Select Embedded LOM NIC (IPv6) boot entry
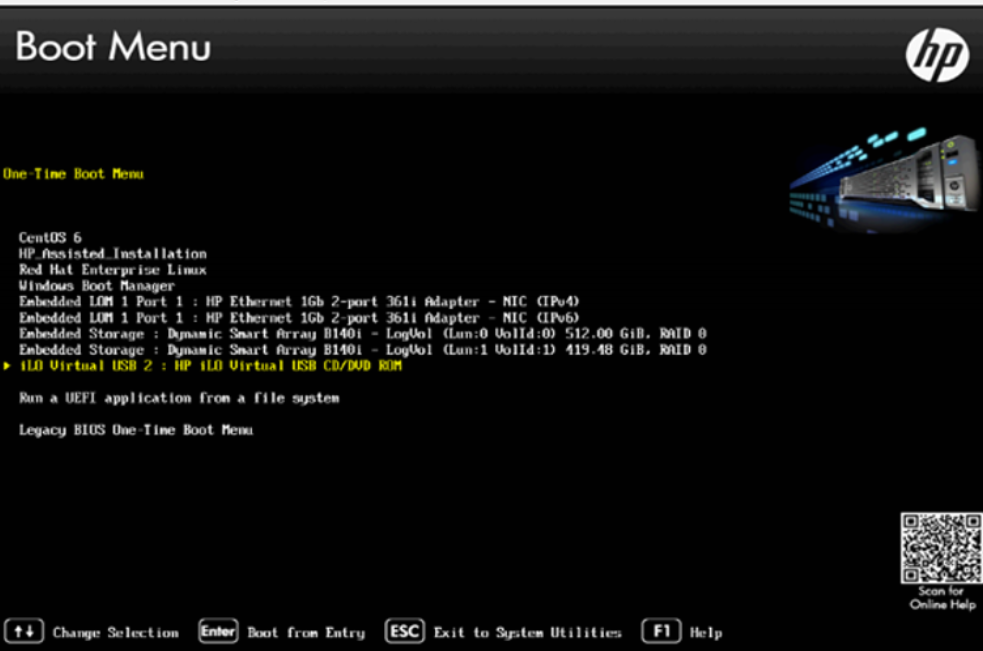 pos(299,318)
